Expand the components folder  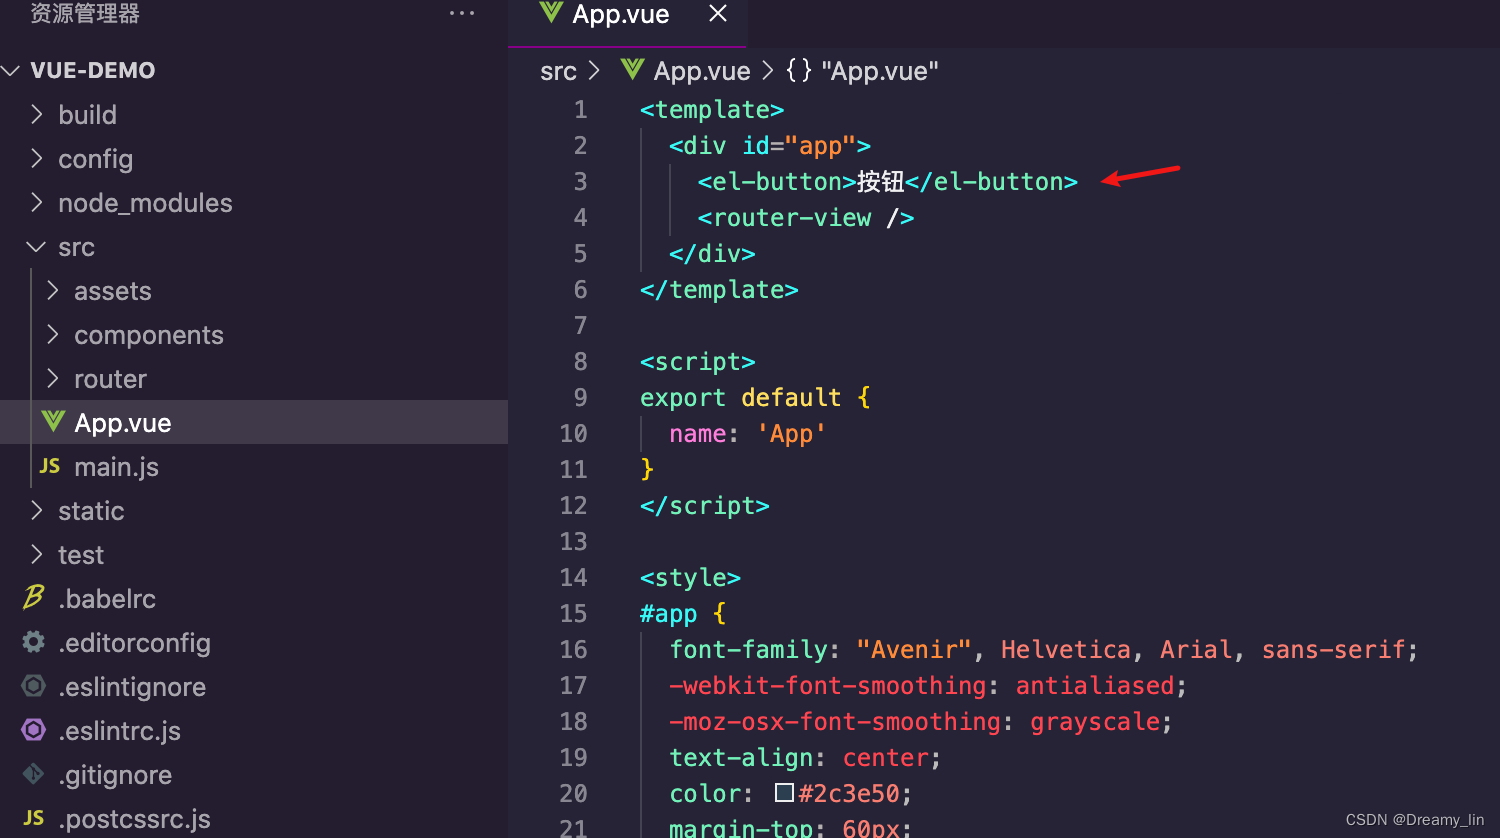pyautogui.click(x=53, y=334)
